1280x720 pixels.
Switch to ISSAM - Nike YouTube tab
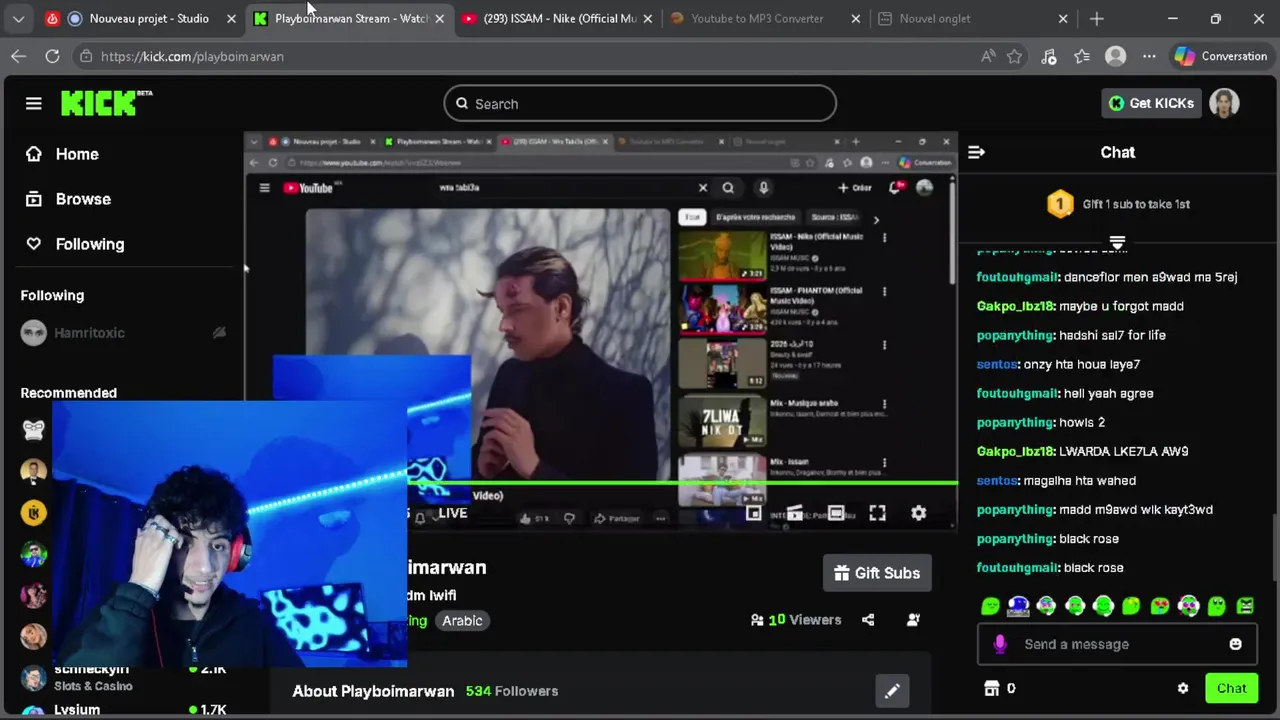coord(559,18)
